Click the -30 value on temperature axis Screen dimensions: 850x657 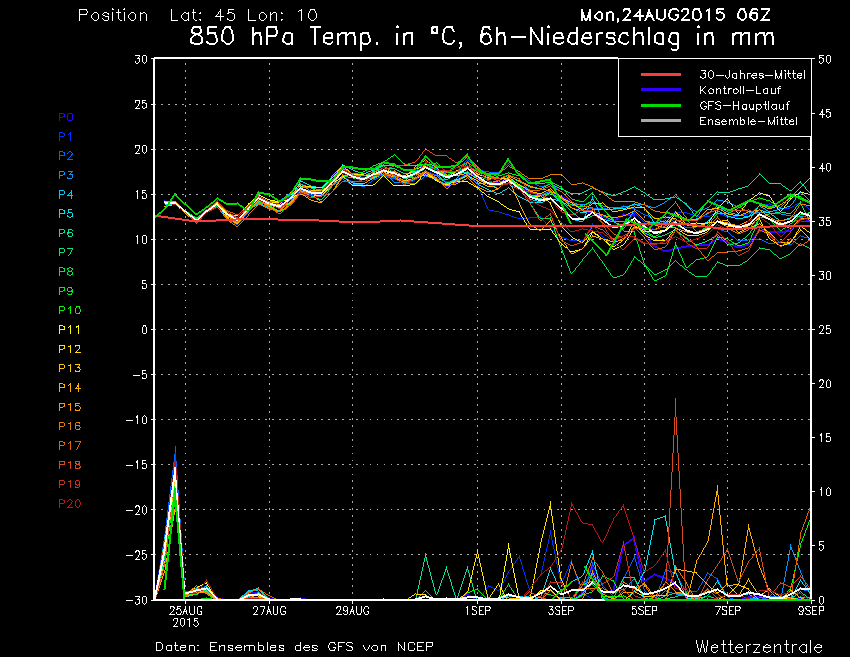tap(137, 600)
